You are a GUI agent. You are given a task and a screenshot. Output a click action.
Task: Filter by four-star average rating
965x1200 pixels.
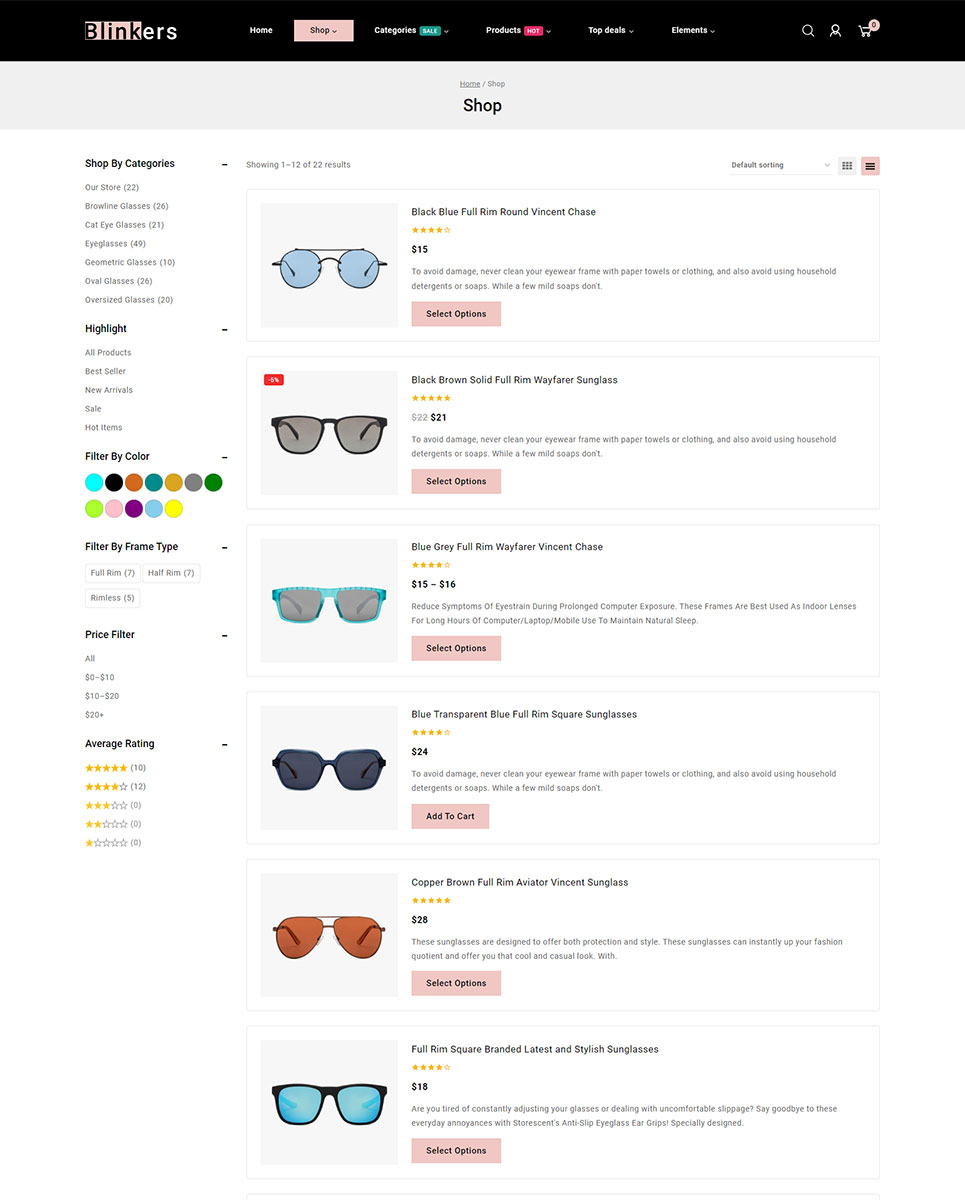pos(106,787)
